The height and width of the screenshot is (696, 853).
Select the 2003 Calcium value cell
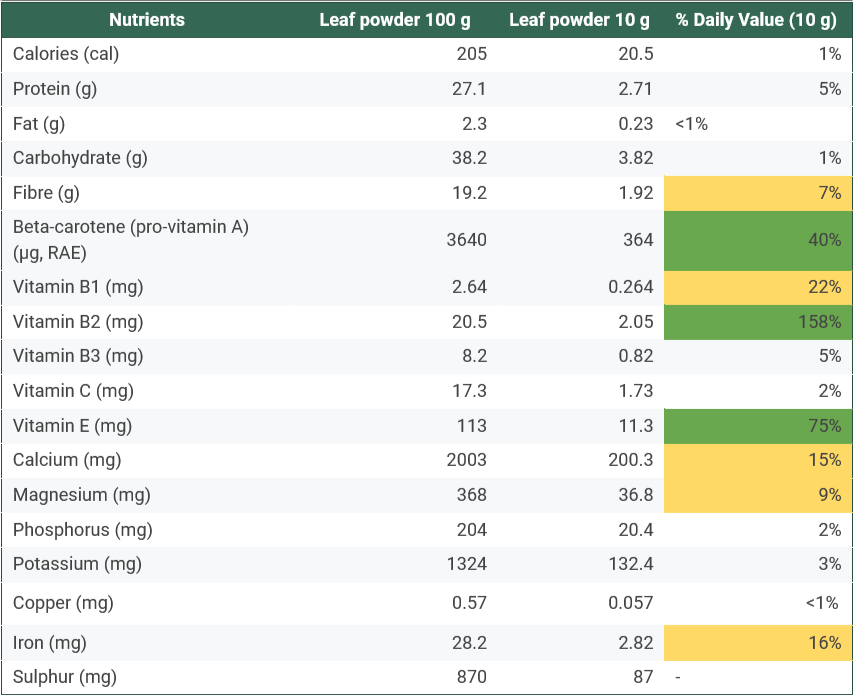[x=467, y=460]
